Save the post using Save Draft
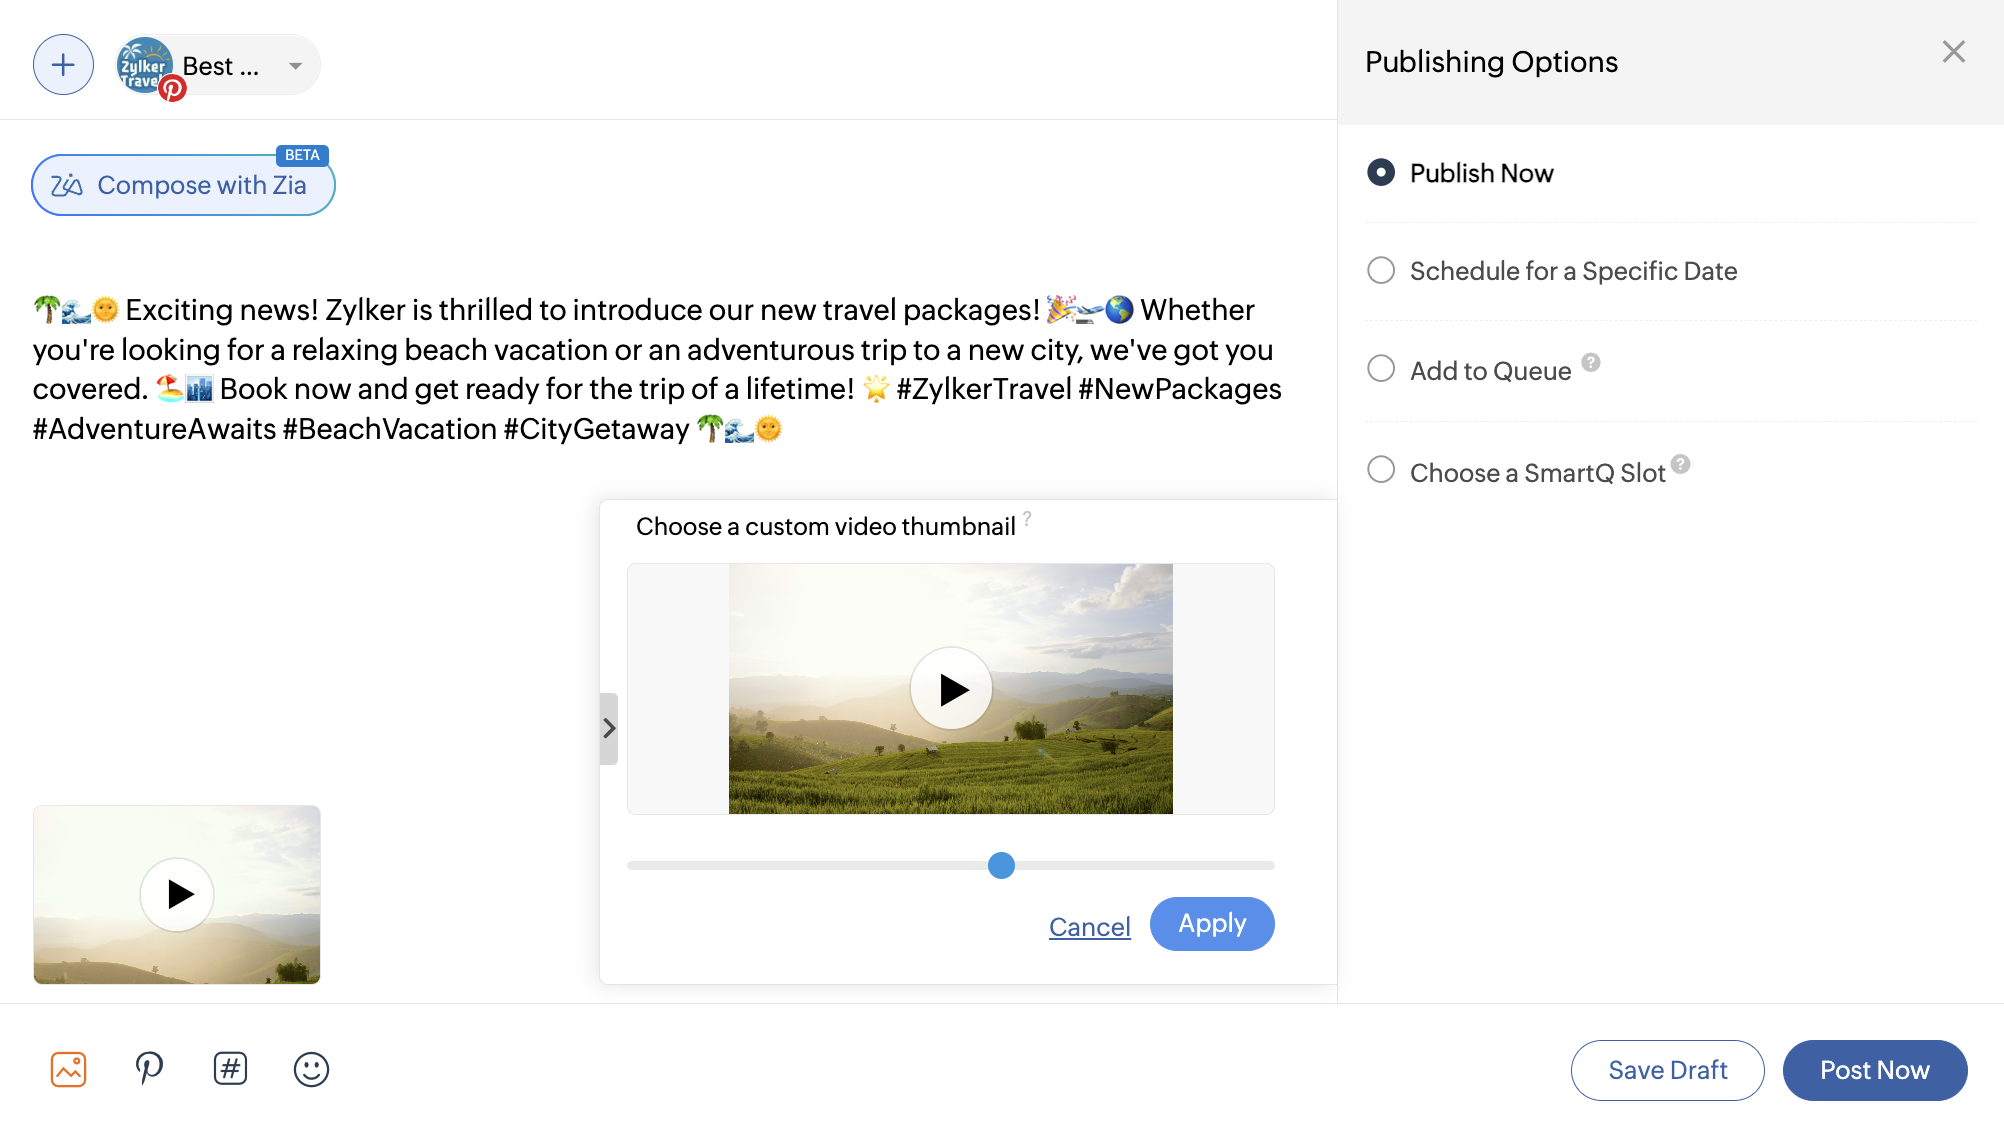 1667,1070
